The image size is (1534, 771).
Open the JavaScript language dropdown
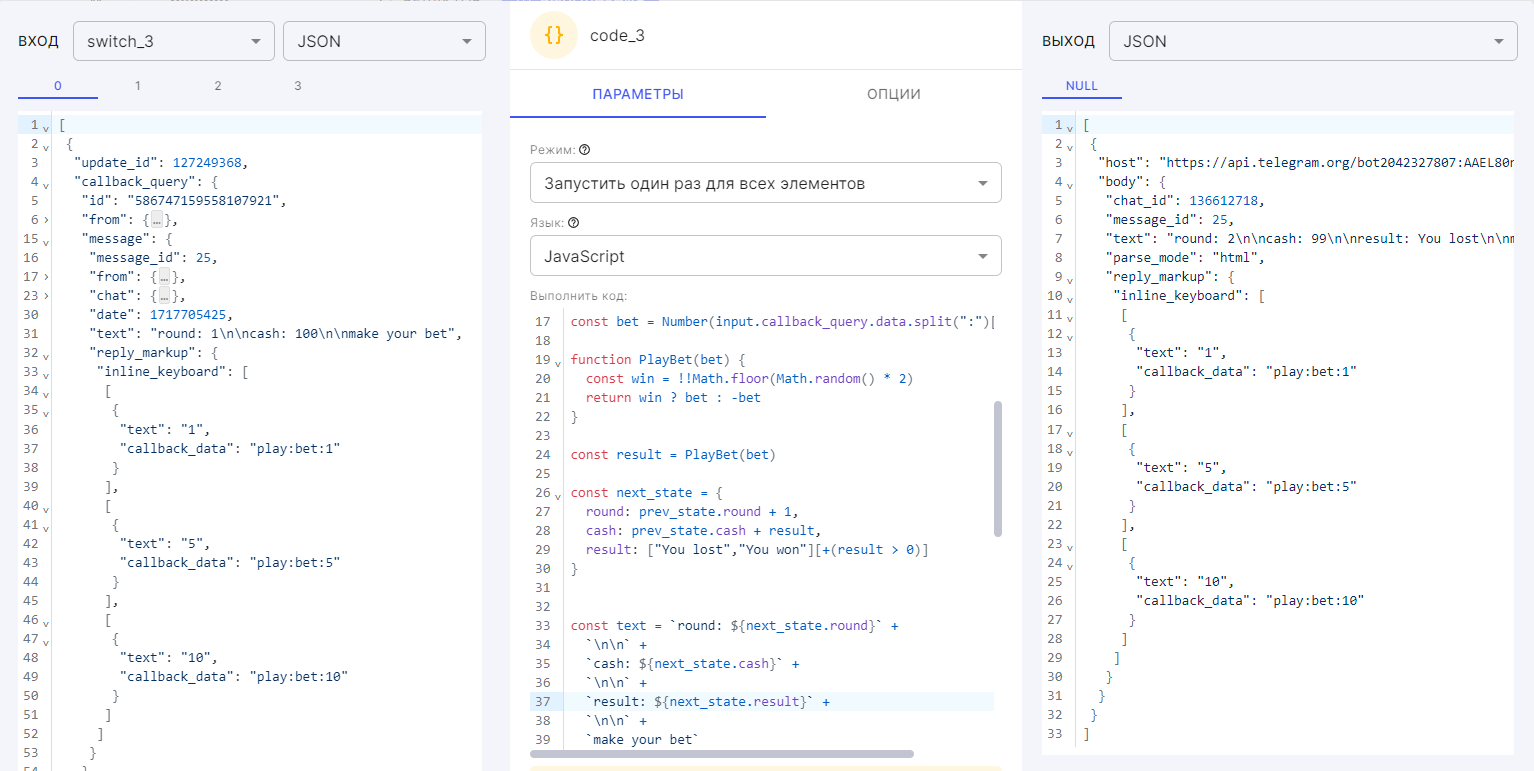click(766, 256)
